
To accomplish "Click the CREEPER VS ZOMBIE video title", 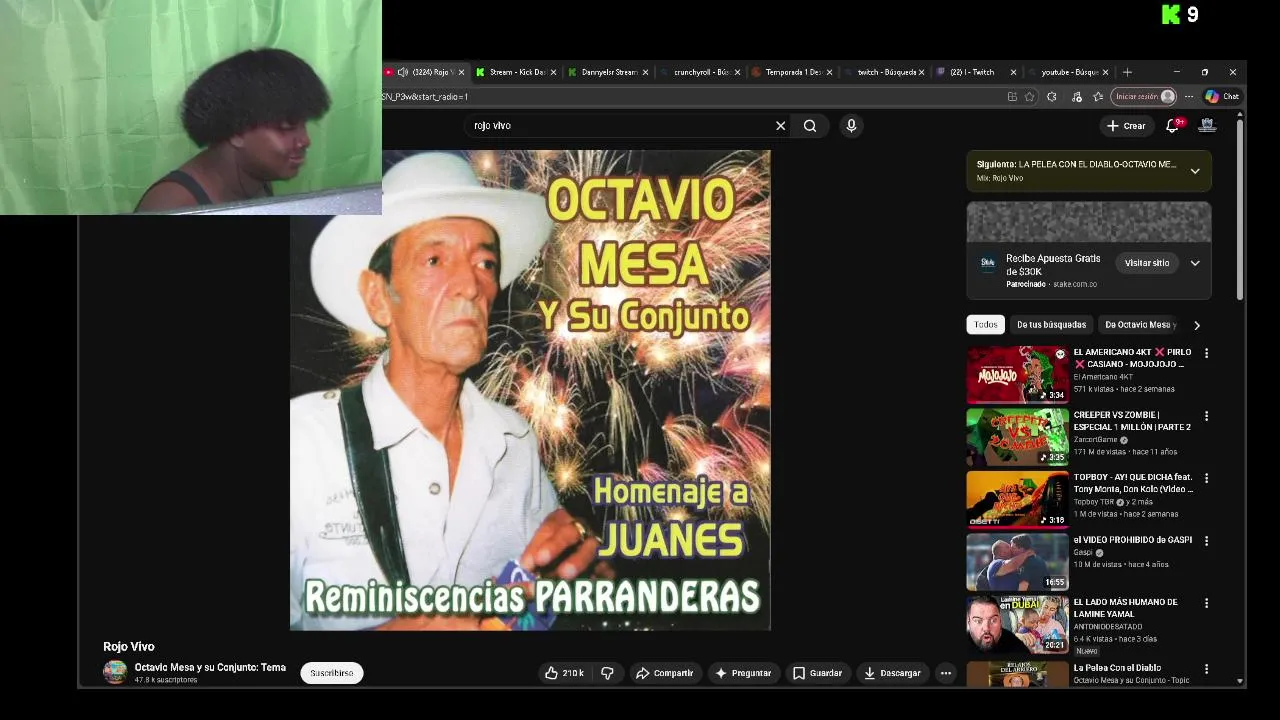I will pyautogui.click(x=1132, y=421).
